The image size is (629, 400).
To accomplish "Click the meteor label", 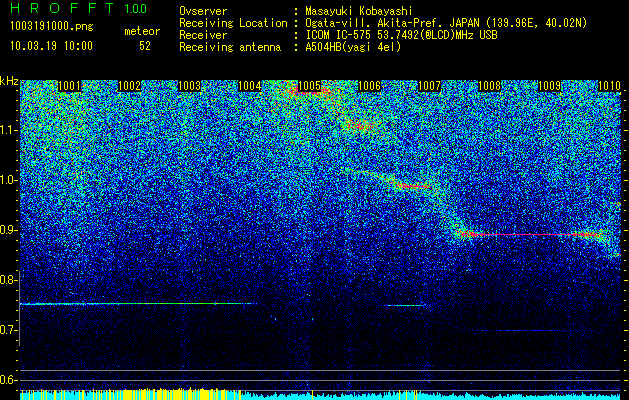I will 142,31.
